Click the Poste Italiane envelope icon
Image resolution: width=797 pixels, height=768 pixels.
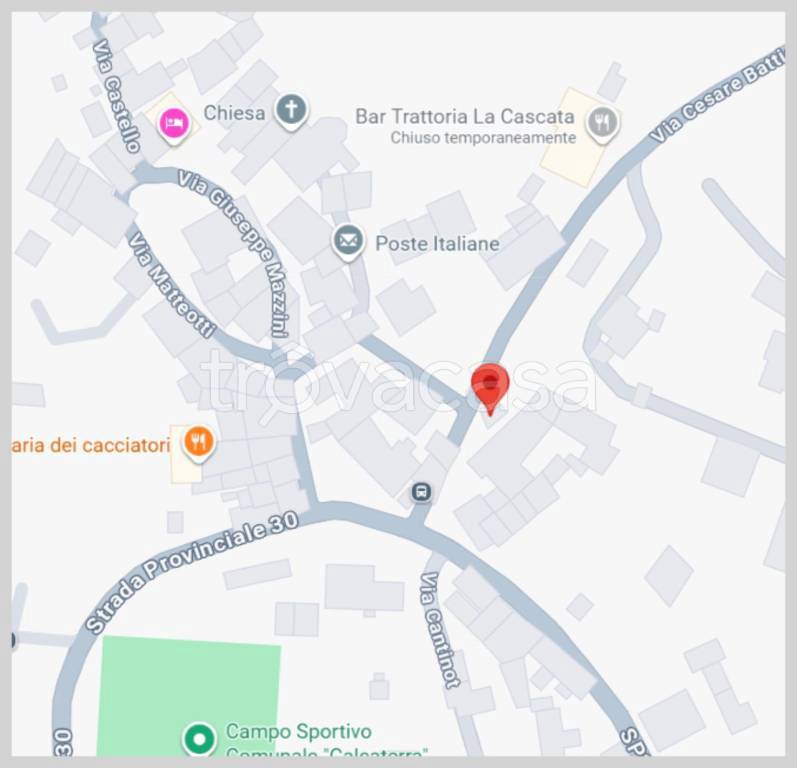348,242
